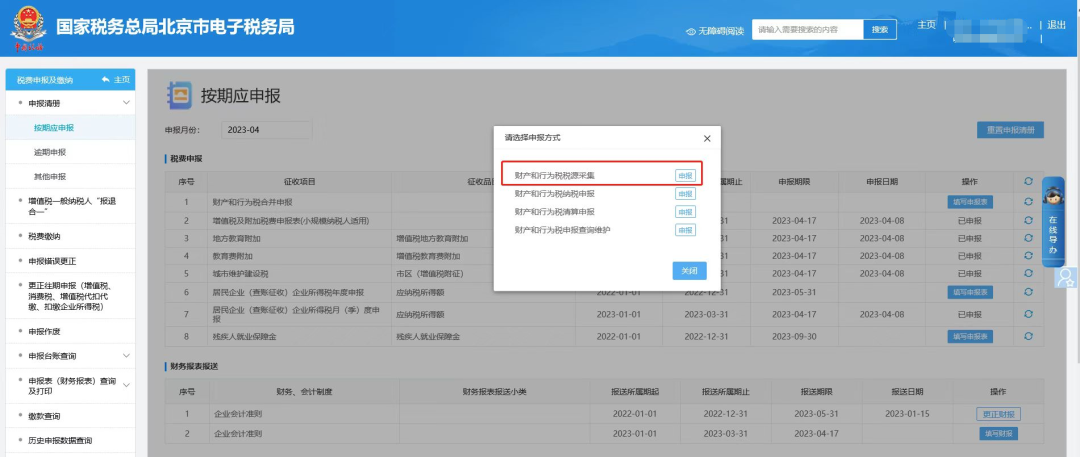The height and width of the screenshot is (457, 1080).
Task: Select 逾期申报 in the sidebar
Action: pyautogui.click(x=50, y=152)
